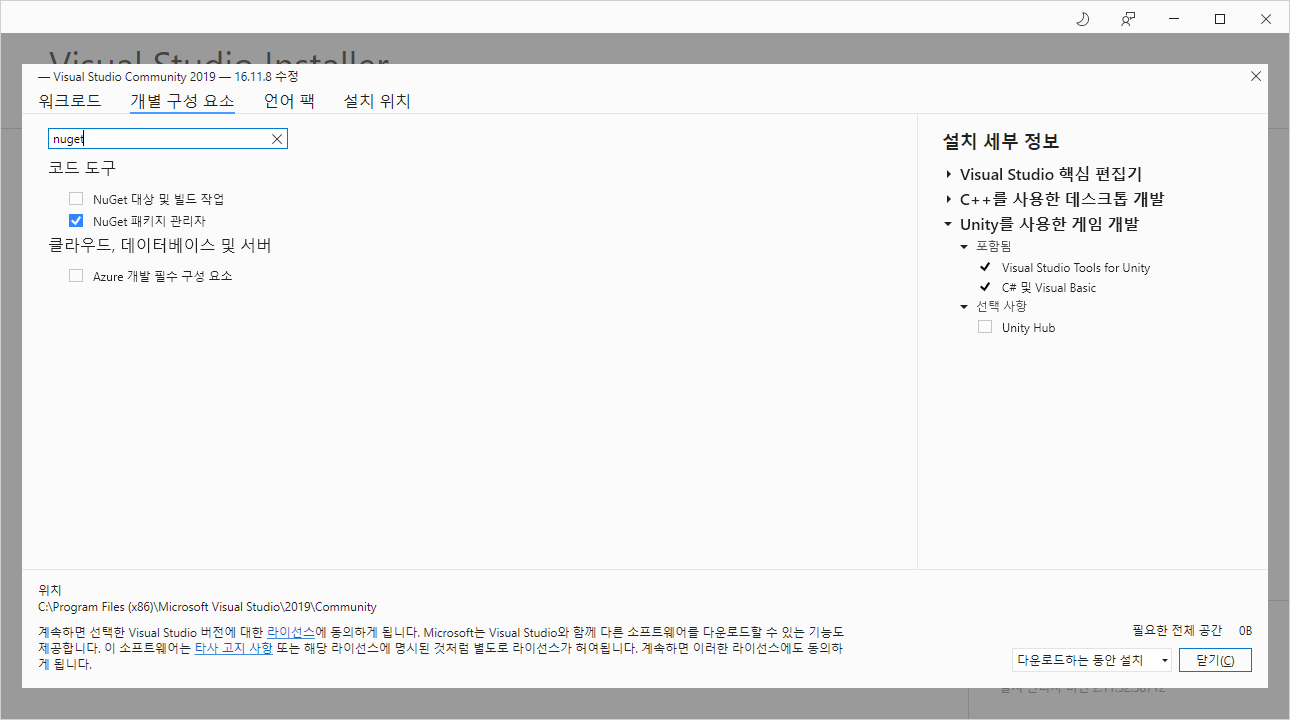Open the 타사 고지 사항 link
This screenshot has height=720, width=1290.
coord(233,648)
